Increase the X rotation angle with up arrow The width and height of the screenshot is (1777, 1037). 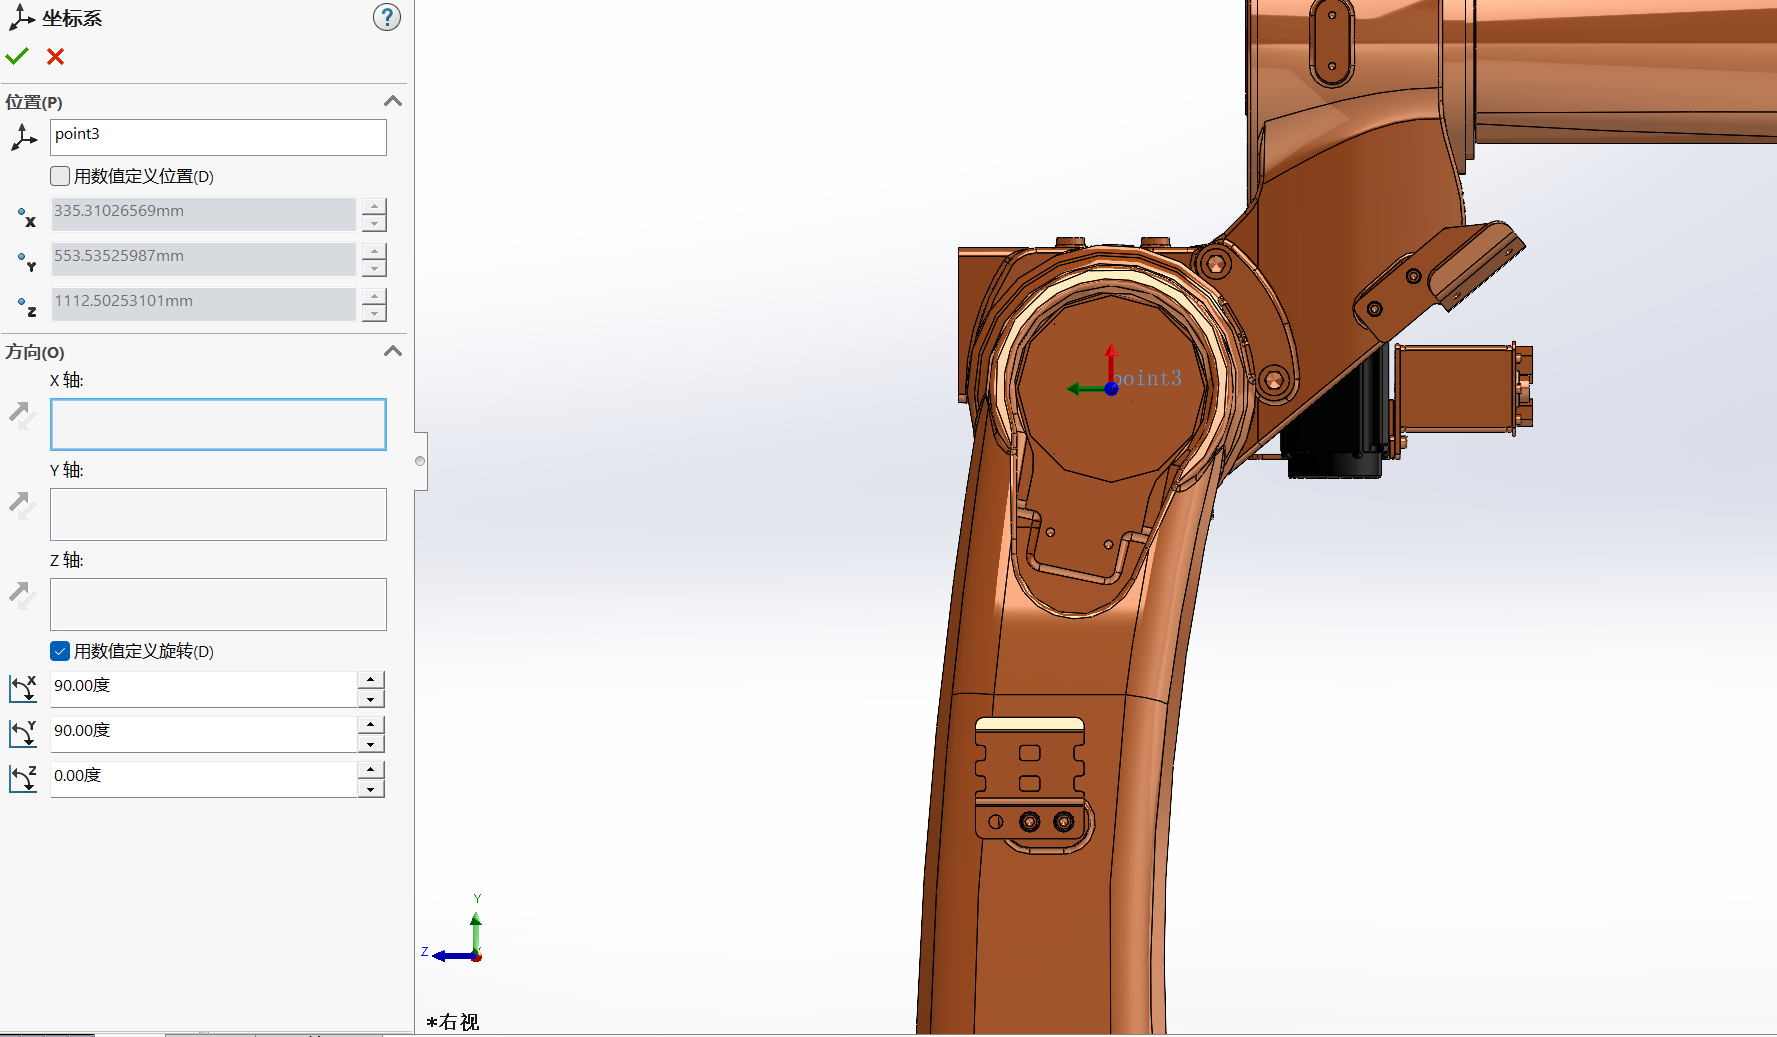371,680
